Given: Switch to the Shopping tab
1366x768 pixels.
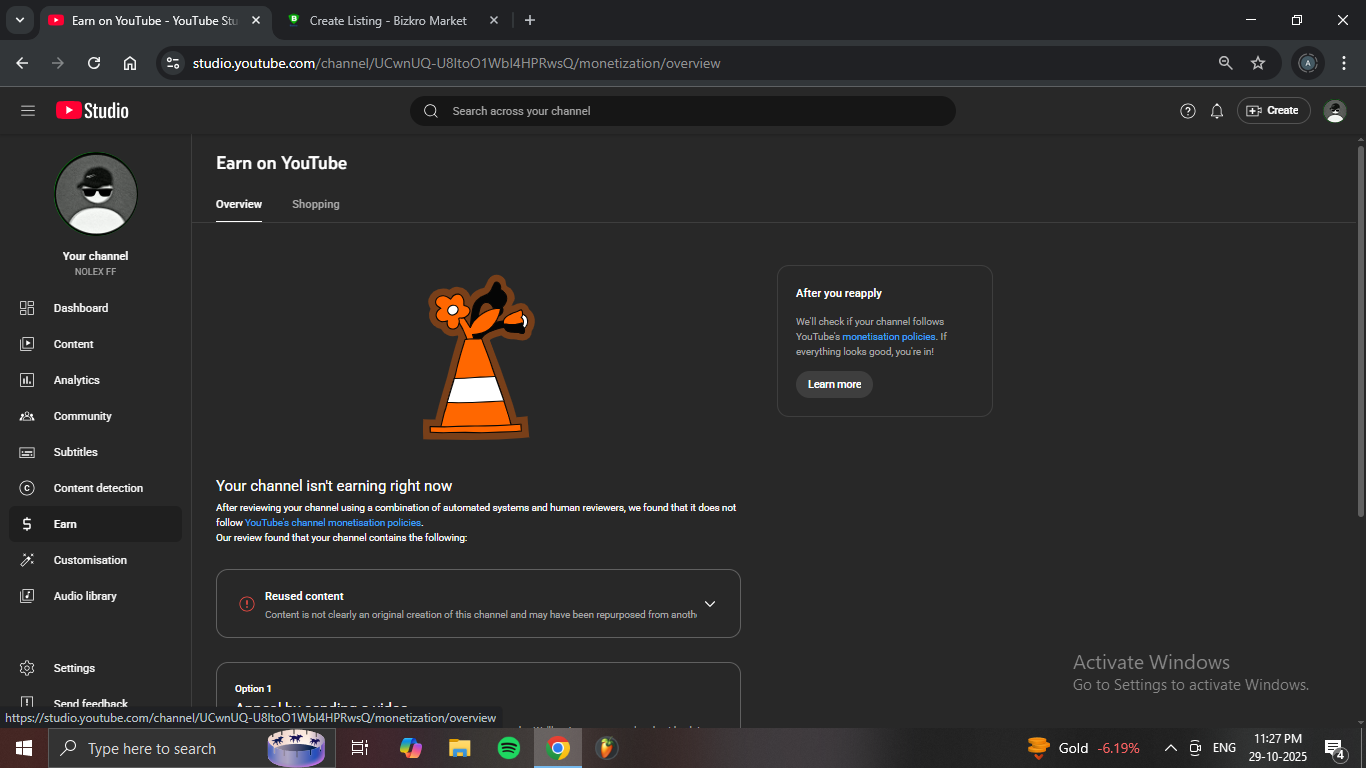Looking at the screenshot, I should [315, 204].
